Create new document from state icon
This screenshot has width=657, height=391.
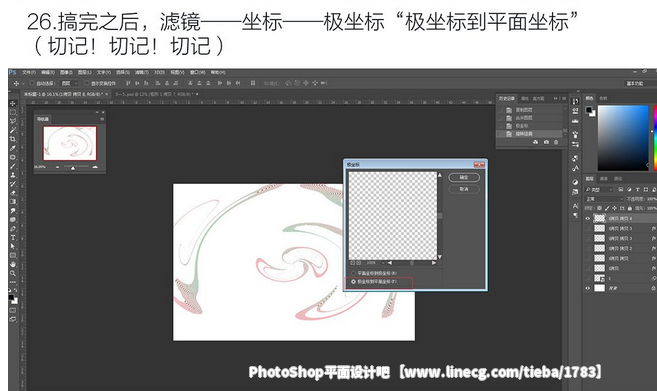click(x=535, y=142)
